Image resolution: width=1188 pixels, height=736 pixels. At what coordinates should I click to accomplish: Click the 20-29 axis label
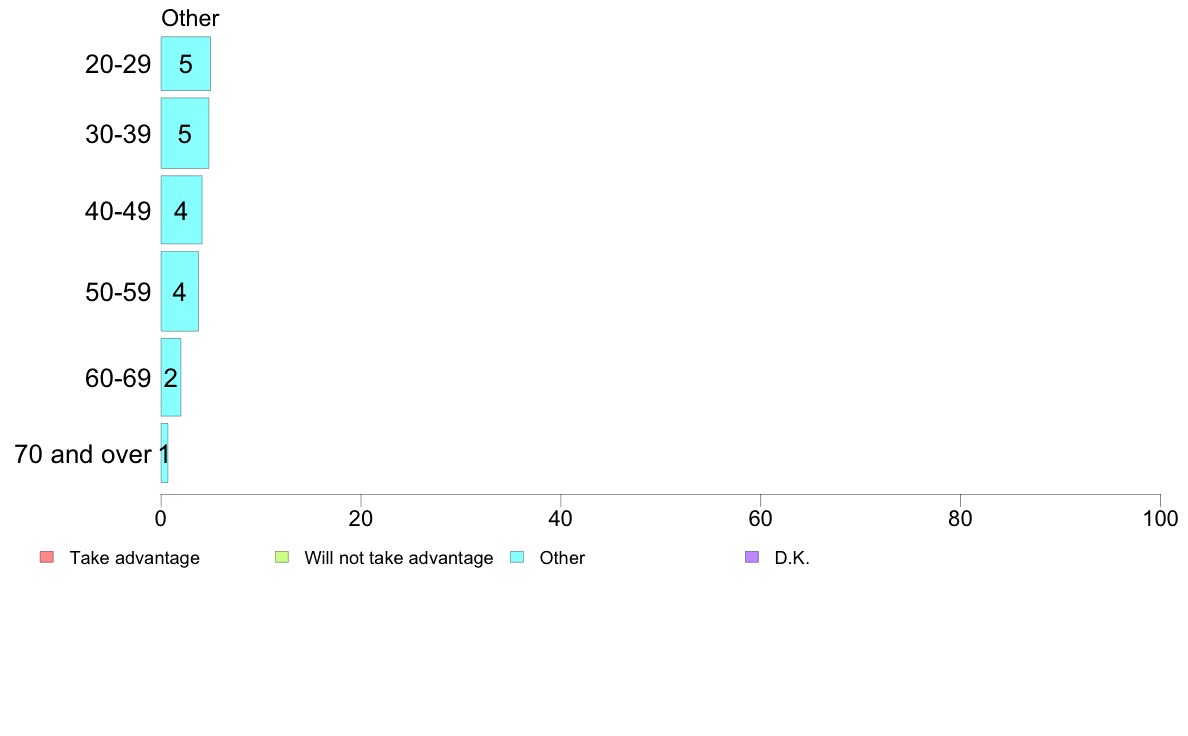[118, 64]
